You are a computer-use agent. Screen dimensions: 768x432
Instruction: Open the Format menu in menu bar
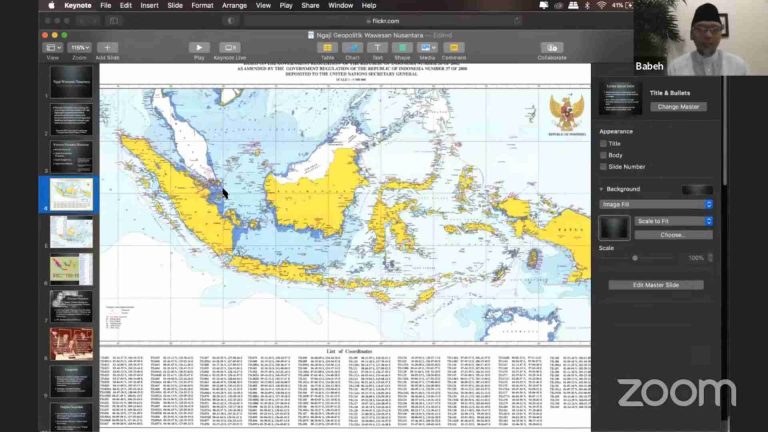point(202,5)
